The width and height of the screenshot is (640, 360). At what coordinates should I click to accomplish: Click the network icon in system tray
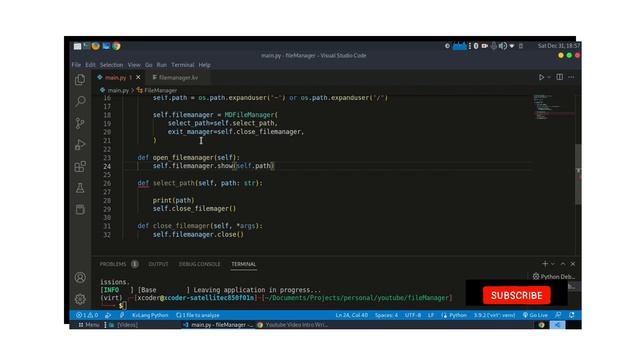(511, 46)
